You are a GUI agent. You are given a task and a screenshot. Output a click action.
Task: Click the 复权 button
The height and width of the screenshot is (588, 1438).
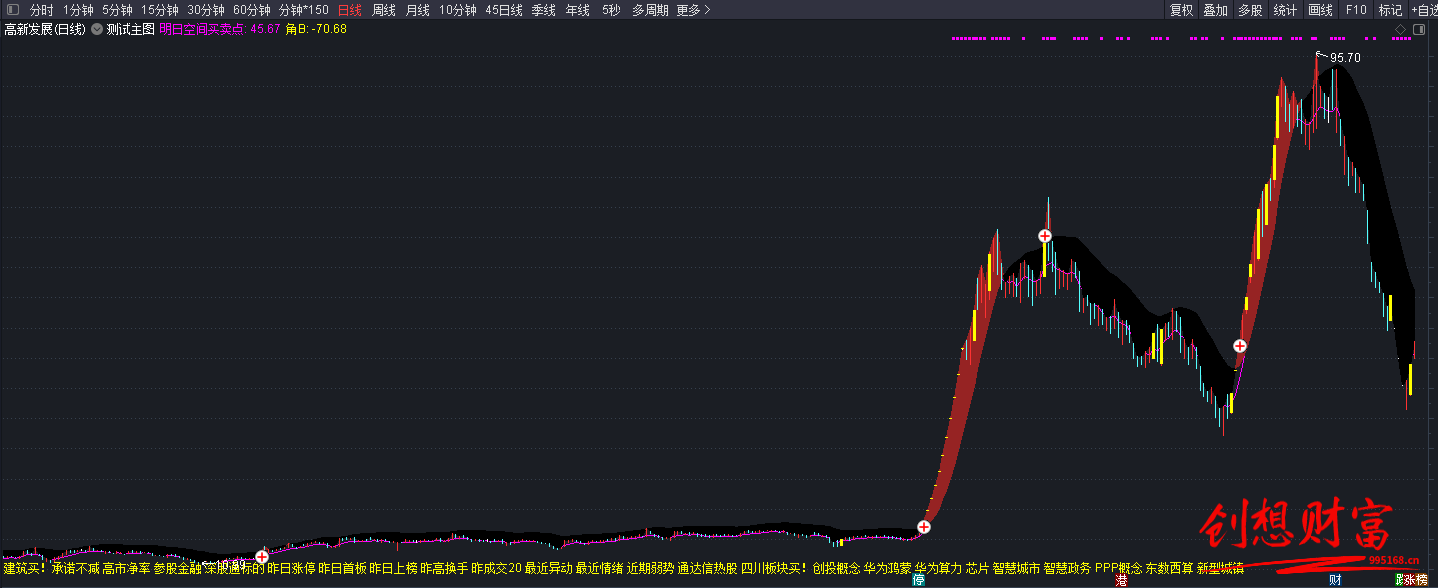[1181, 10]
